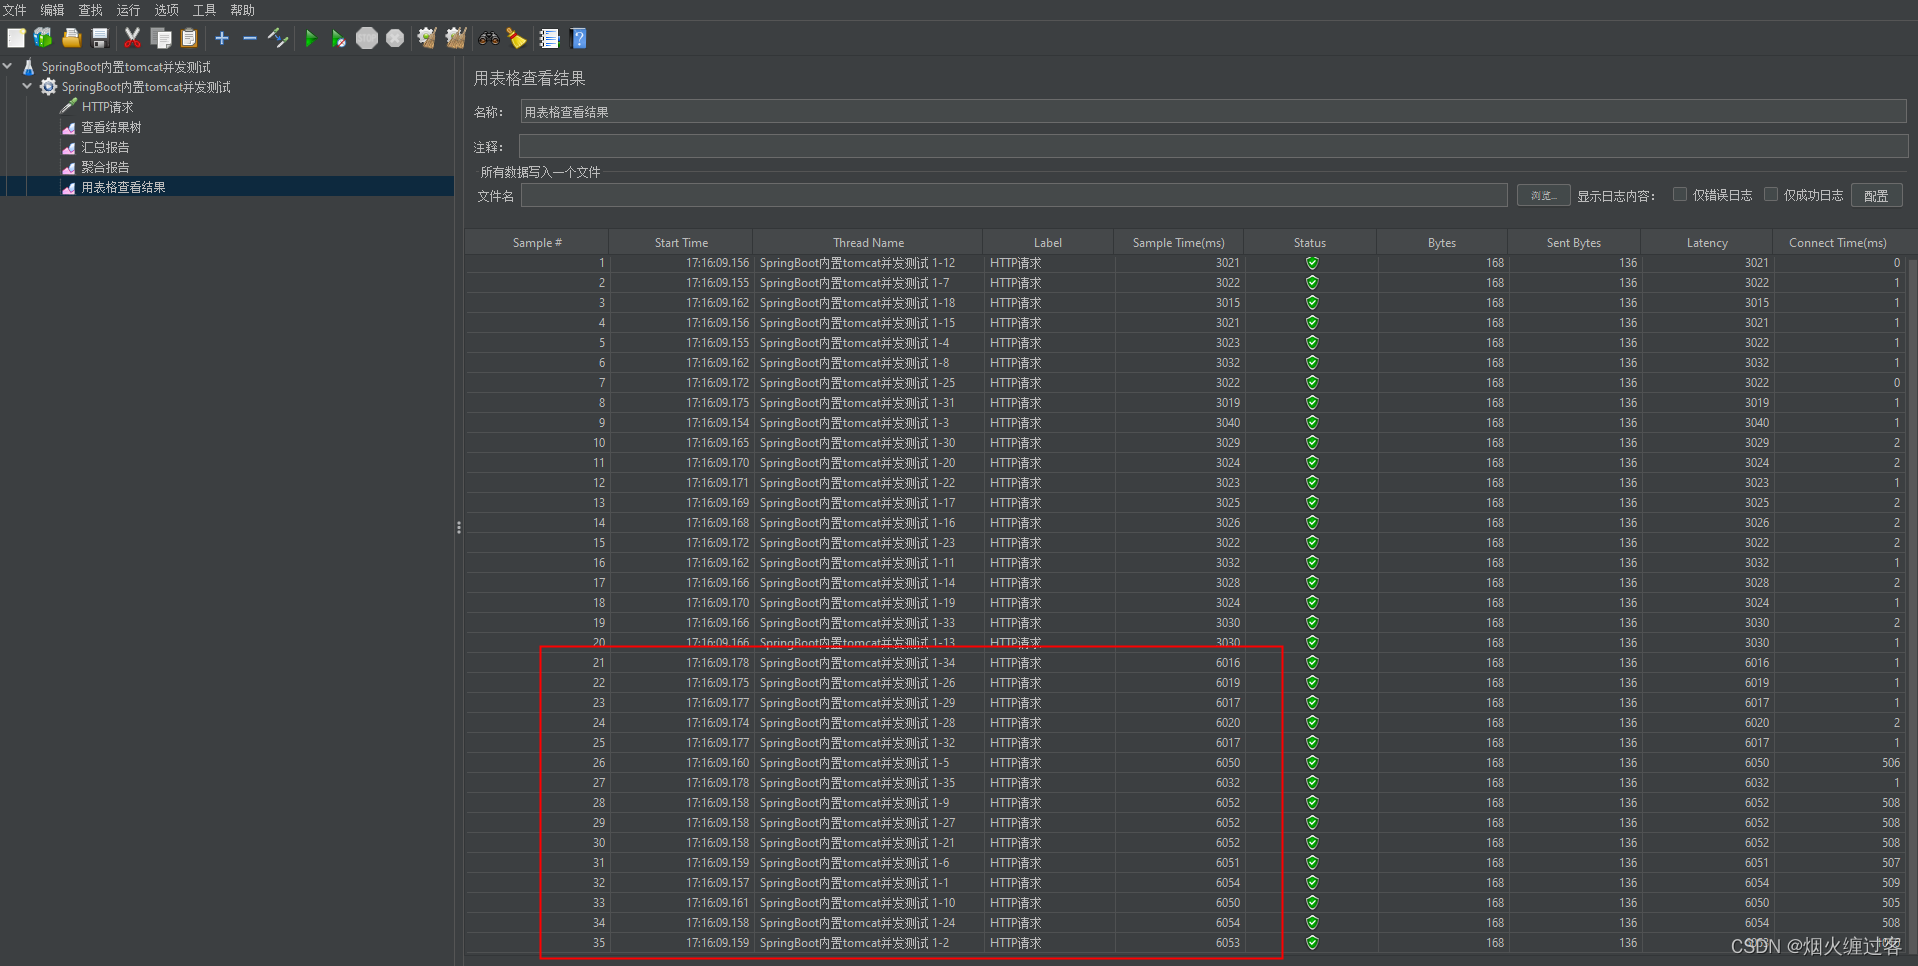Image resolution: width=1918 pixels, height=966 pixels.
Task: Click the Cut scissors icon
Action: [132, 38]
